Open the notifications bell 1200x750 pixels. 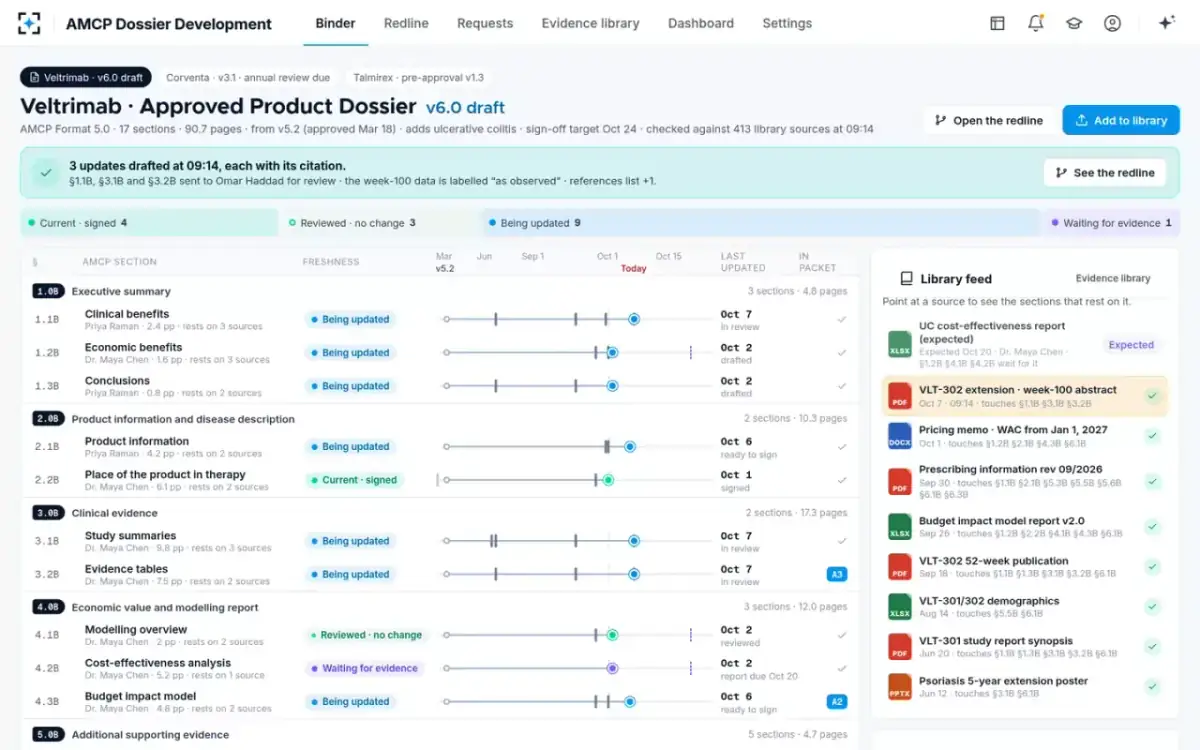click(x=1036, y=23)
